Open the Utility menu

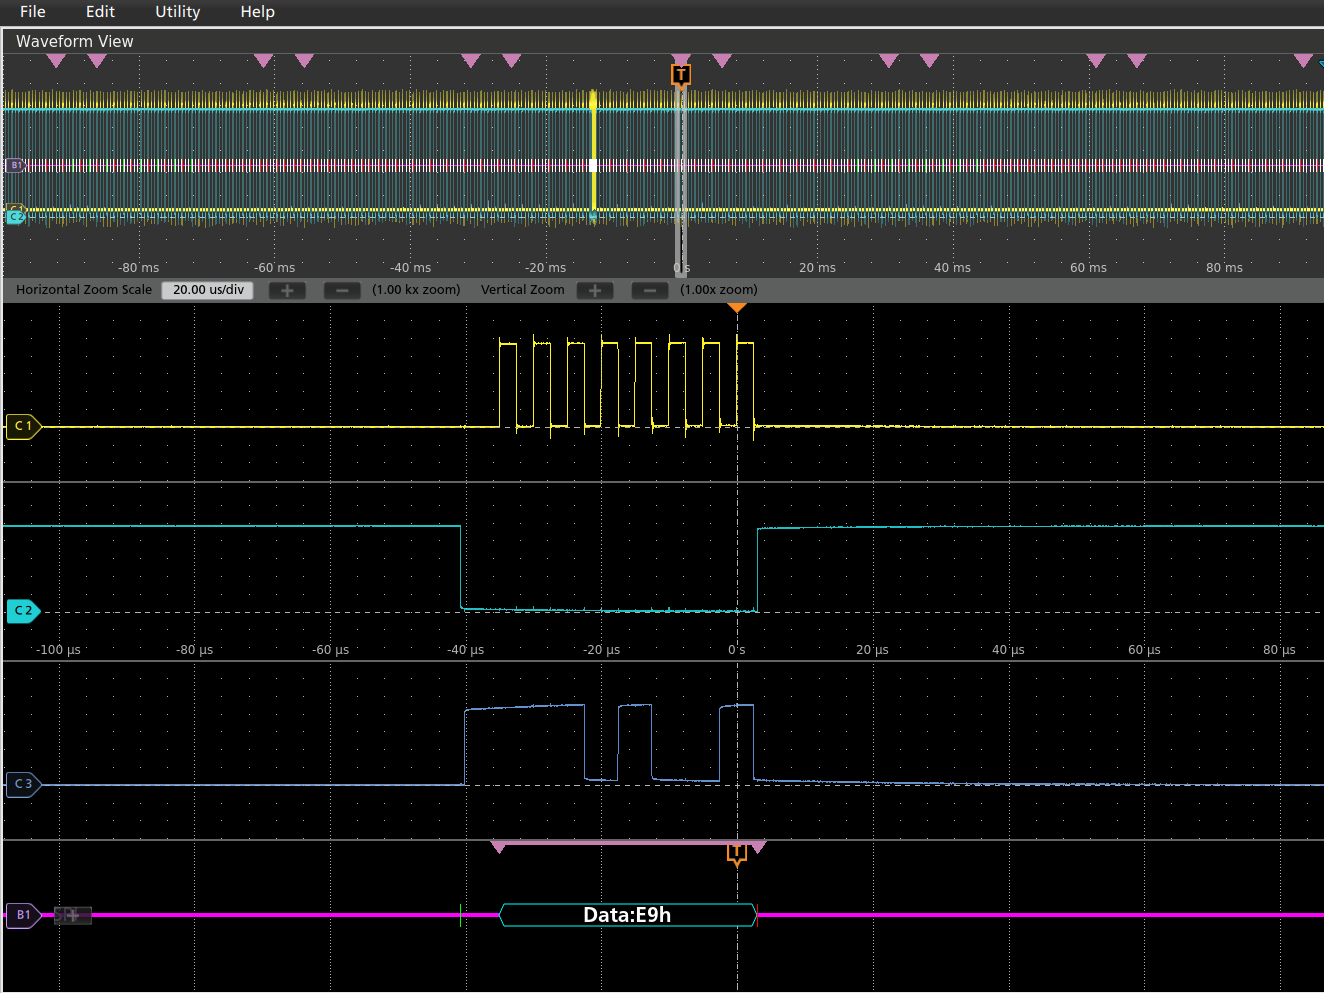click(x=178, y=12)
